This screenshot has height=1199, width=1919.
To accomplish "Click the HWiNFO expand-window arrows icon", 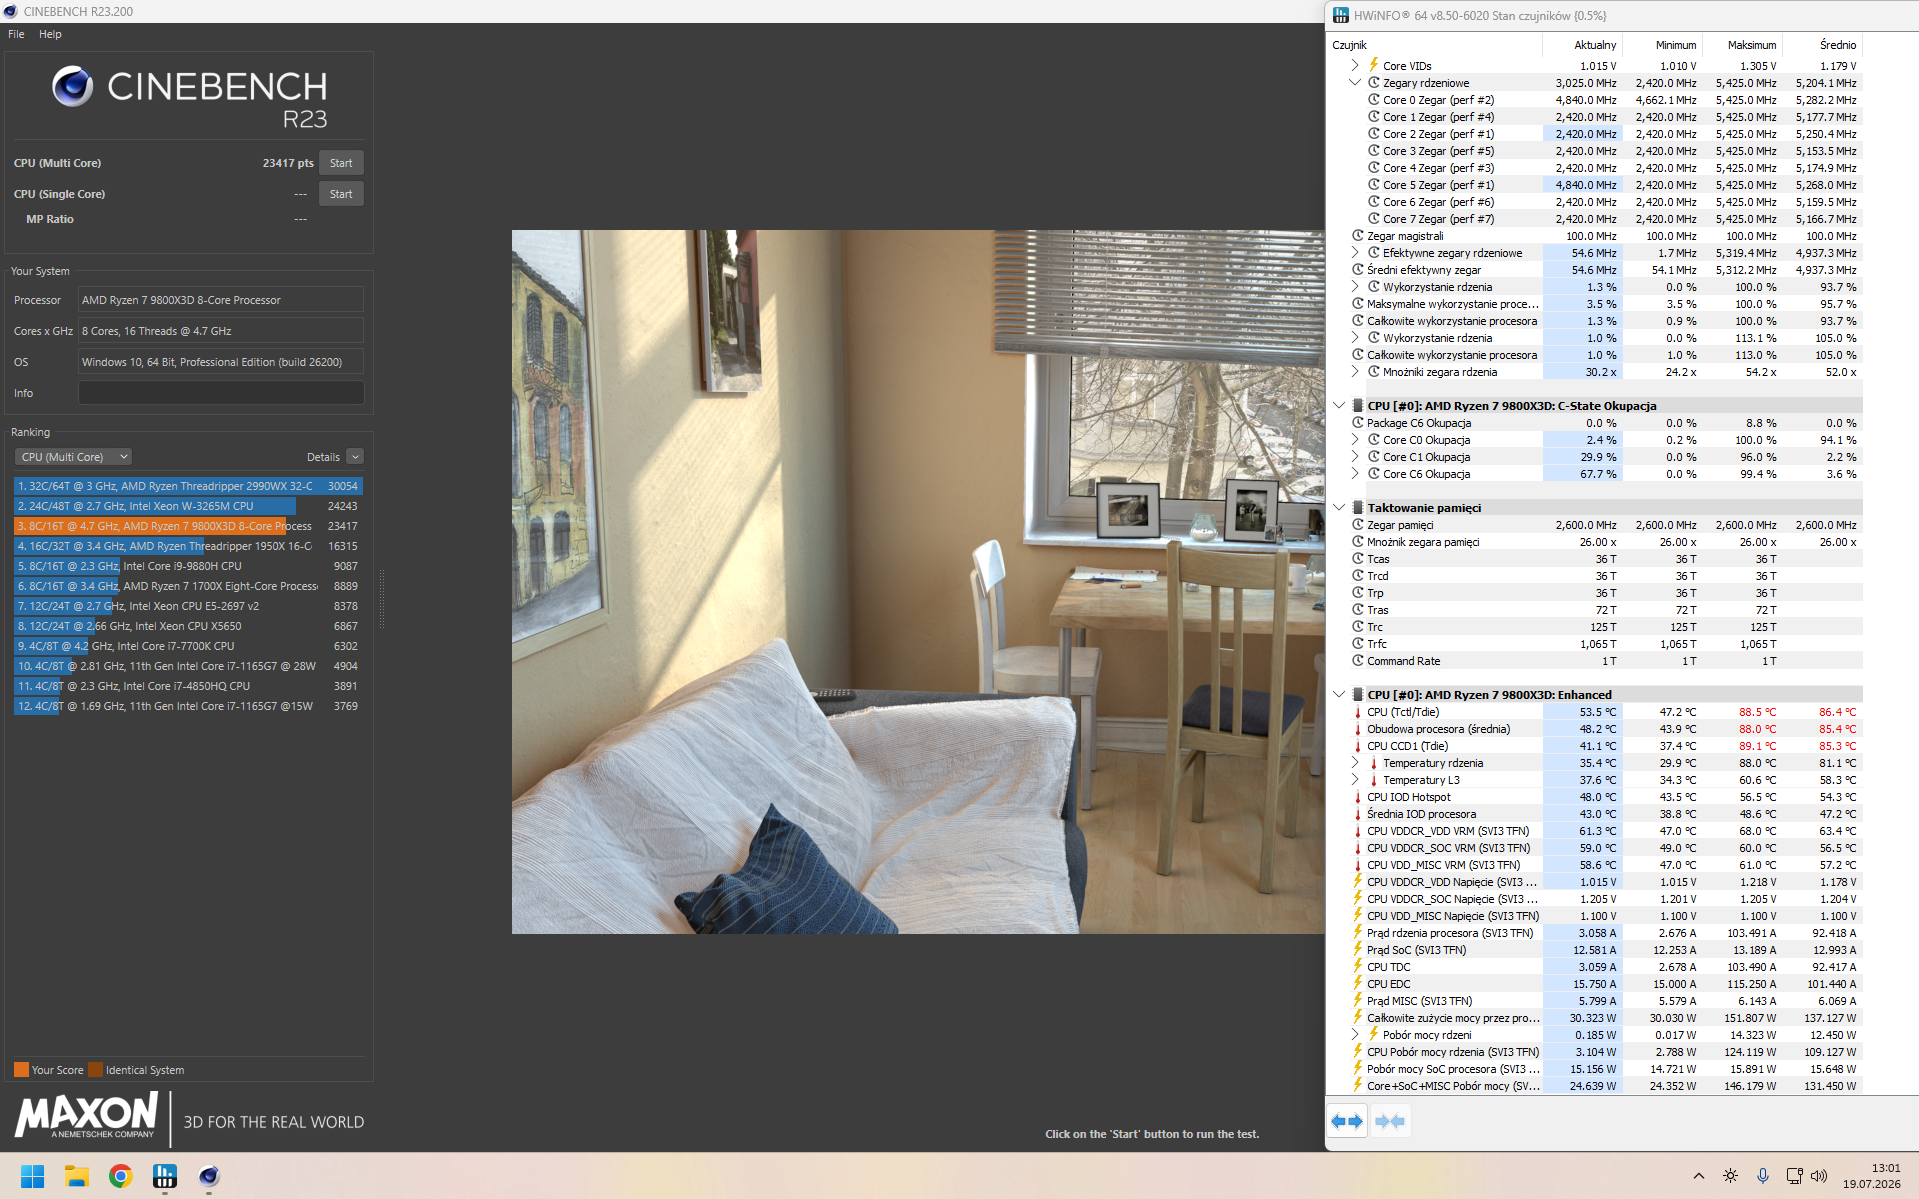I will click(1347, 1121).
